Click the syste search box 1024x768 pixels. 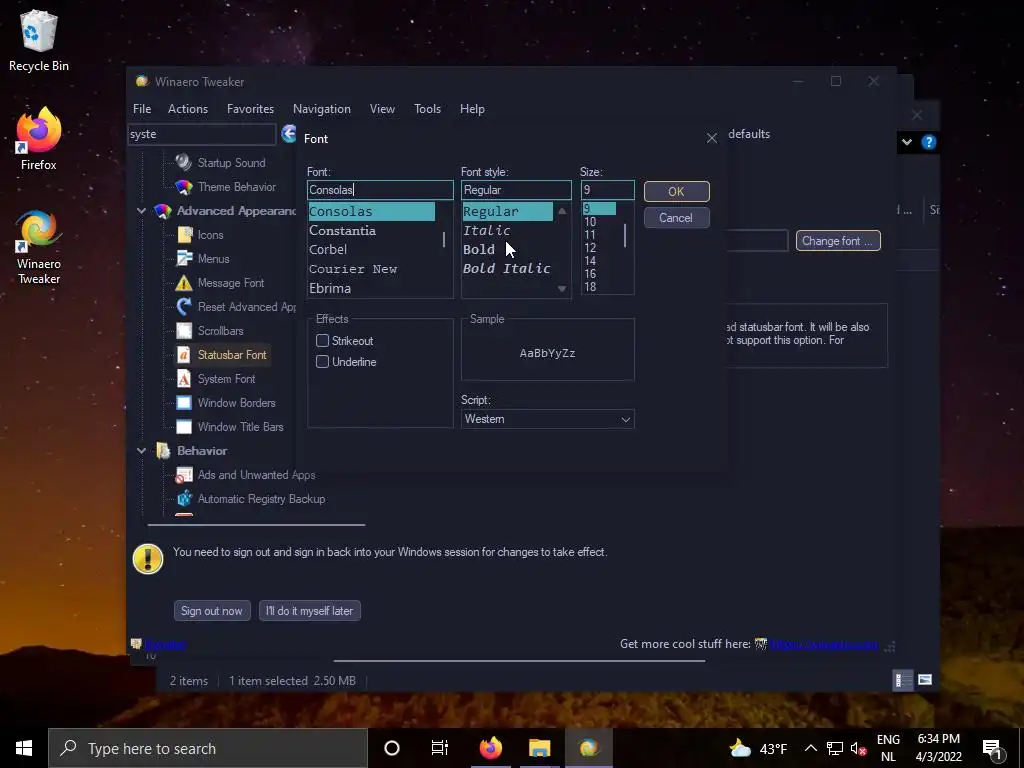(202, 134)
